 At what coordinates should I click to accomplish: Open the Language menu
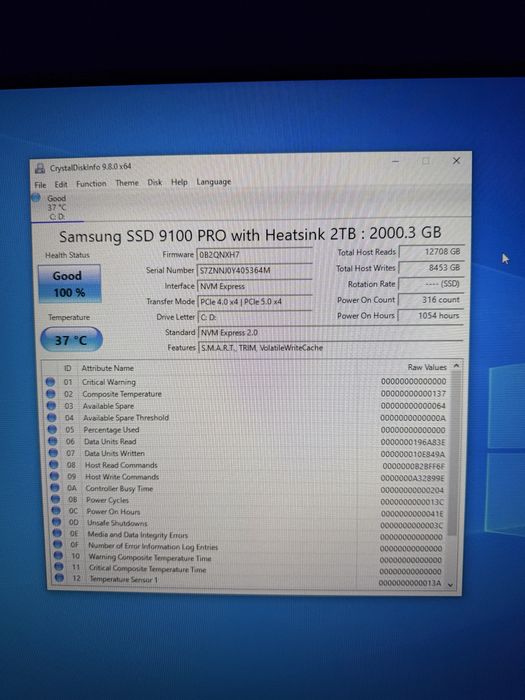click(214, 182)
